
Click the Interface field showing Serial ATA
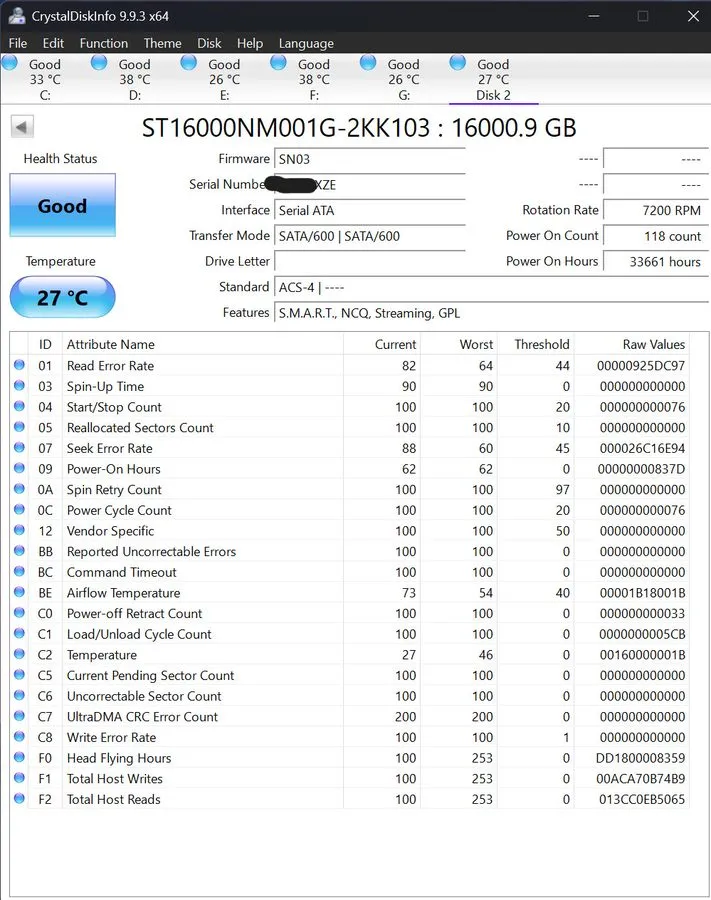pos(370,210)
